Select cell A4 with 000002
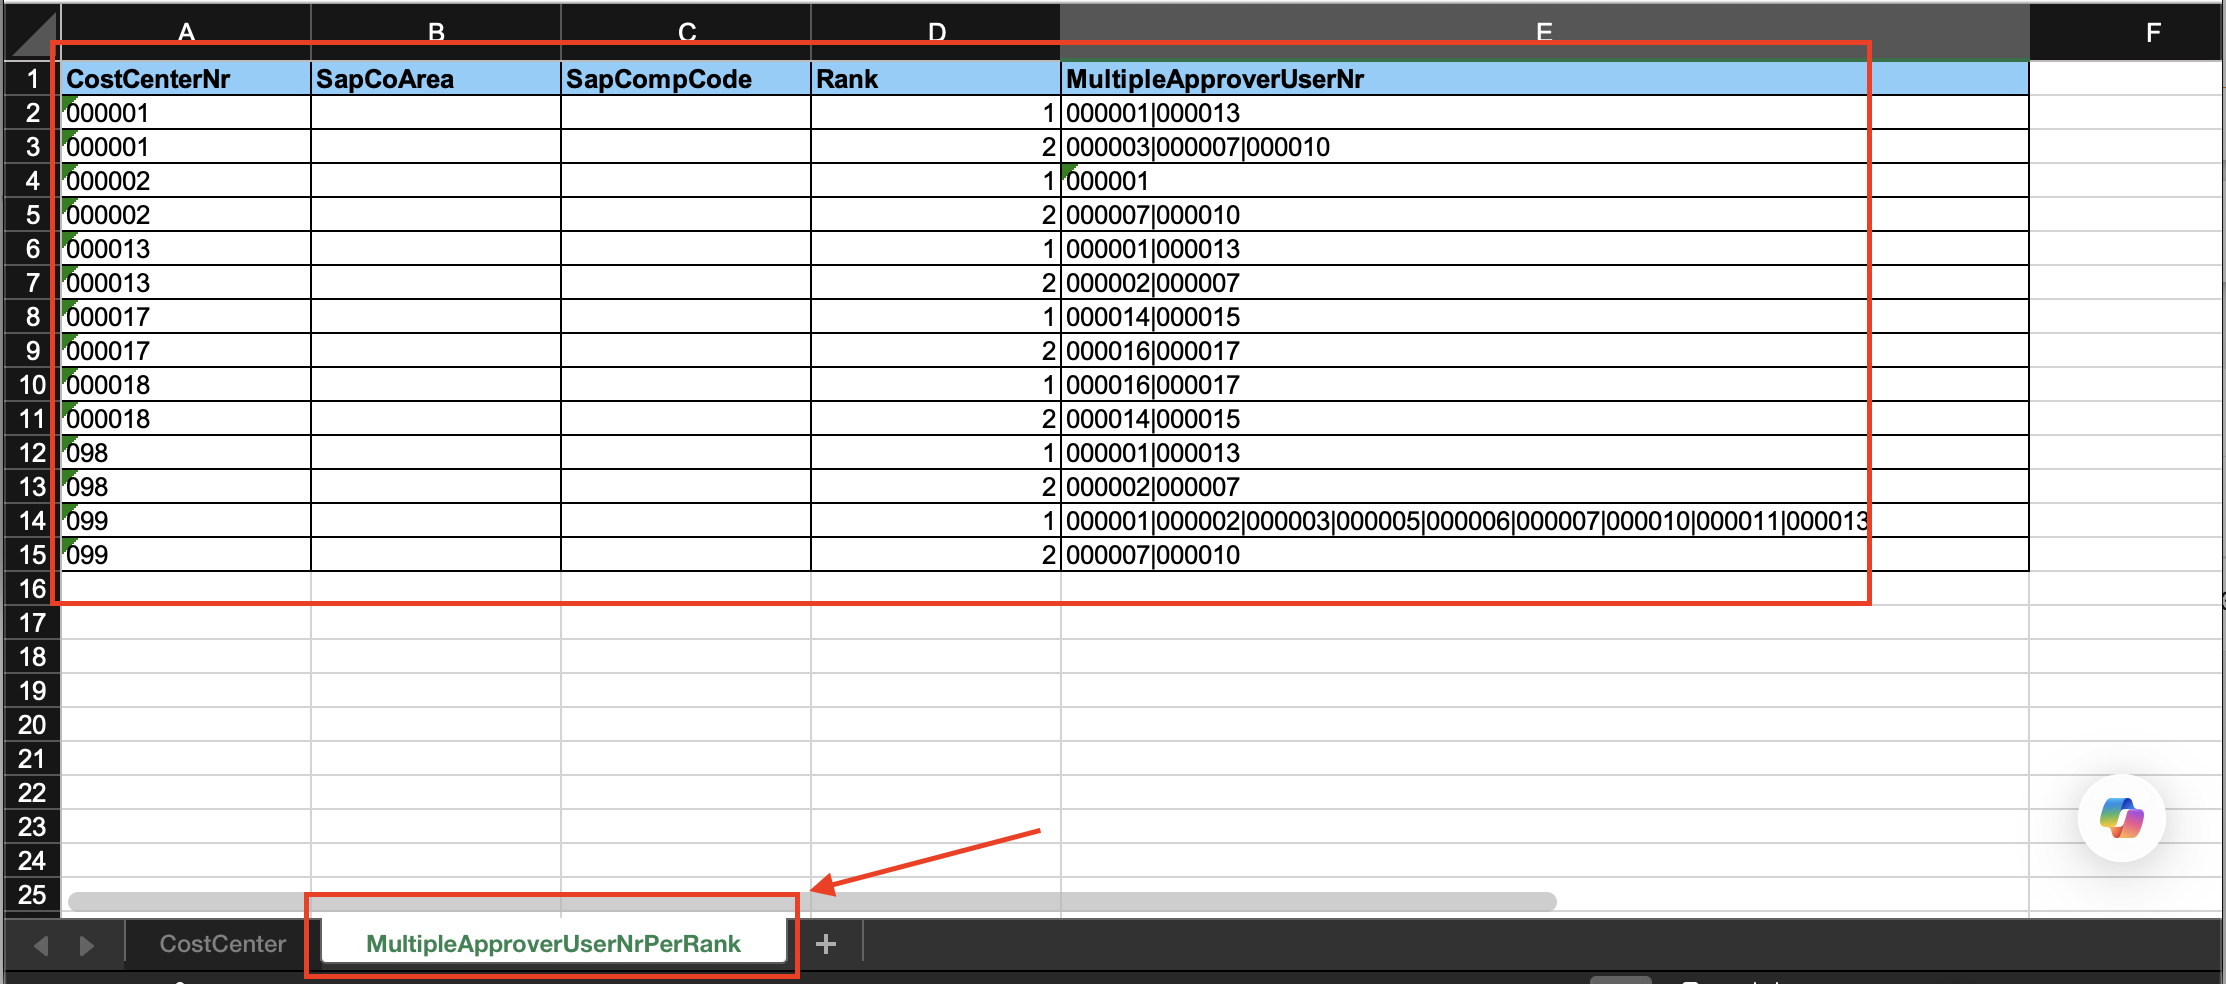2226x984 pixels. click(186, 181)
